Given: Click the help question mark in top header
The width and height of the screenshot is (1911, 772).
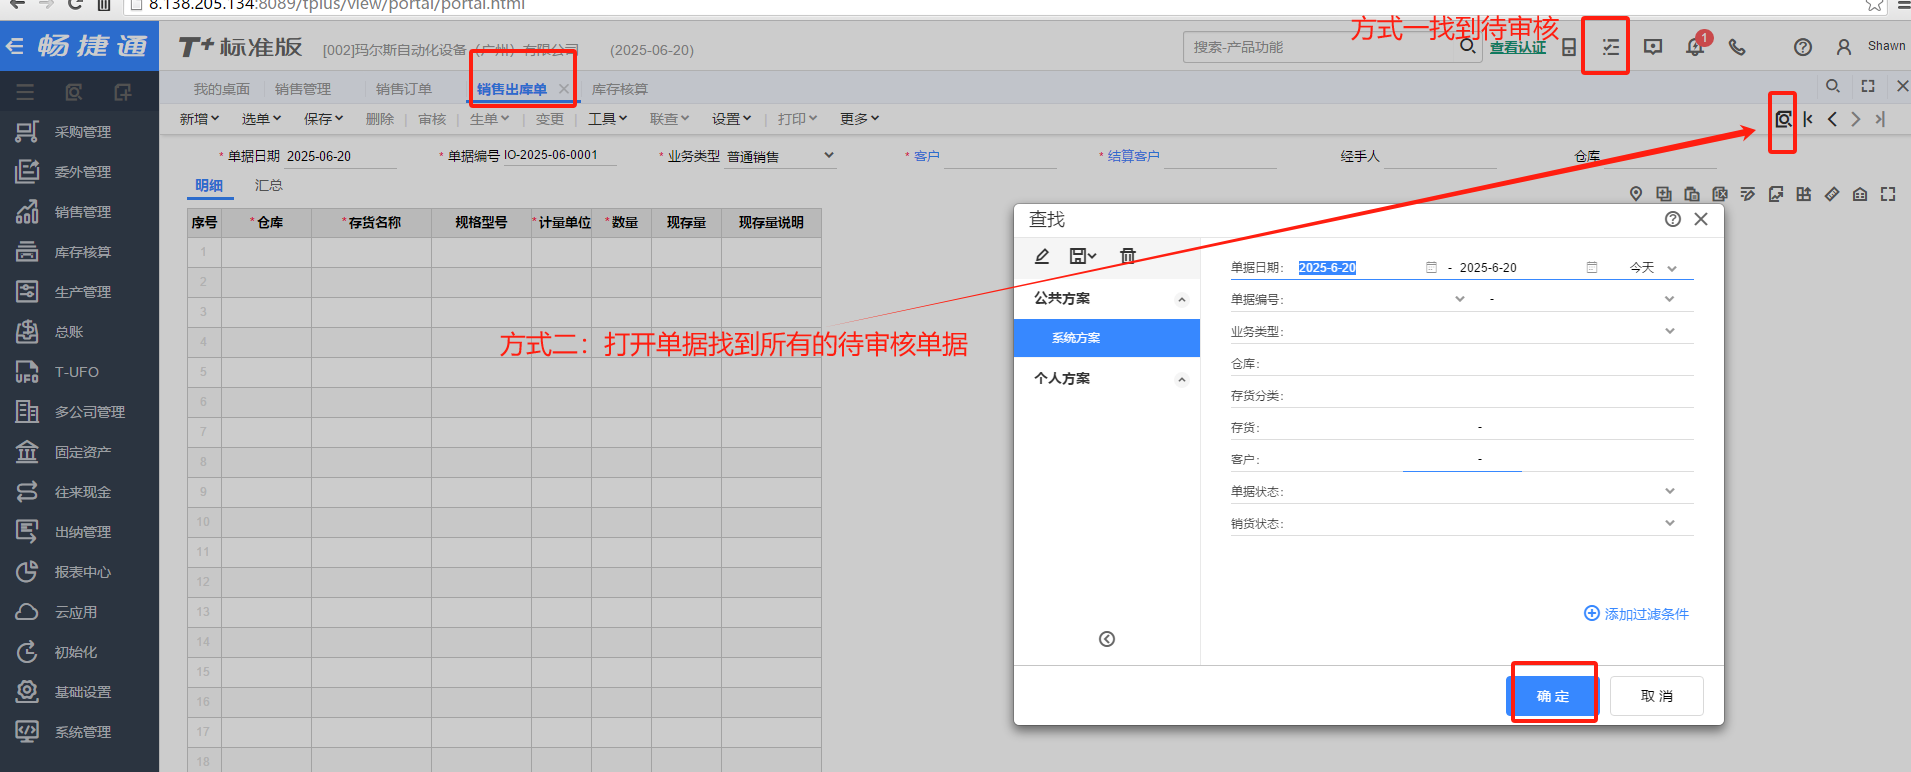Looking at the screenshot, I should tap(1803, 47).
